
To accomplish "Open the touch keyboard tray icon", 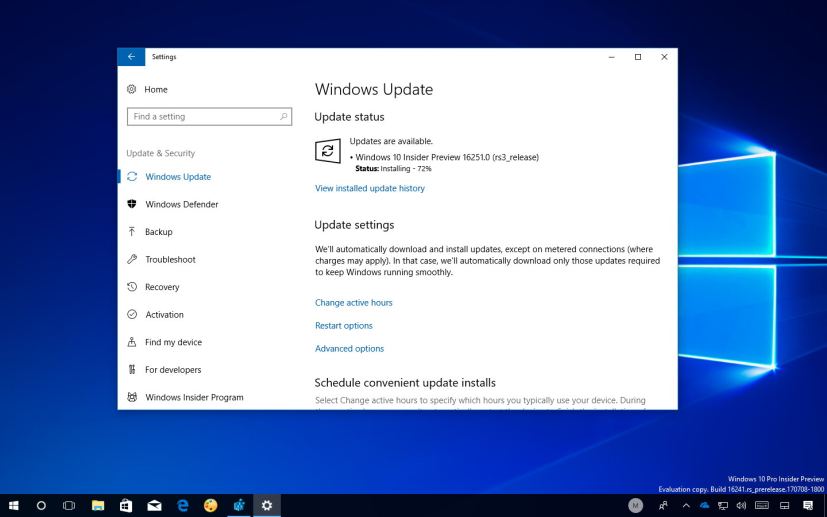I will coord(762,505).
